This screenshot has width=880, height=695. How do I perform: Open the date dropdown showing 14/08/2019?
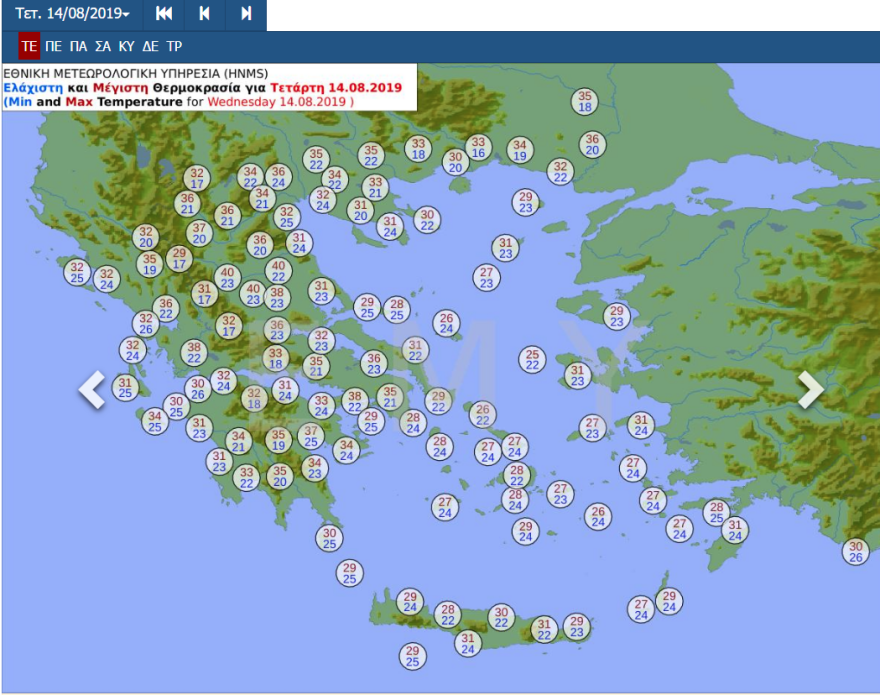(x=72, y=14)
